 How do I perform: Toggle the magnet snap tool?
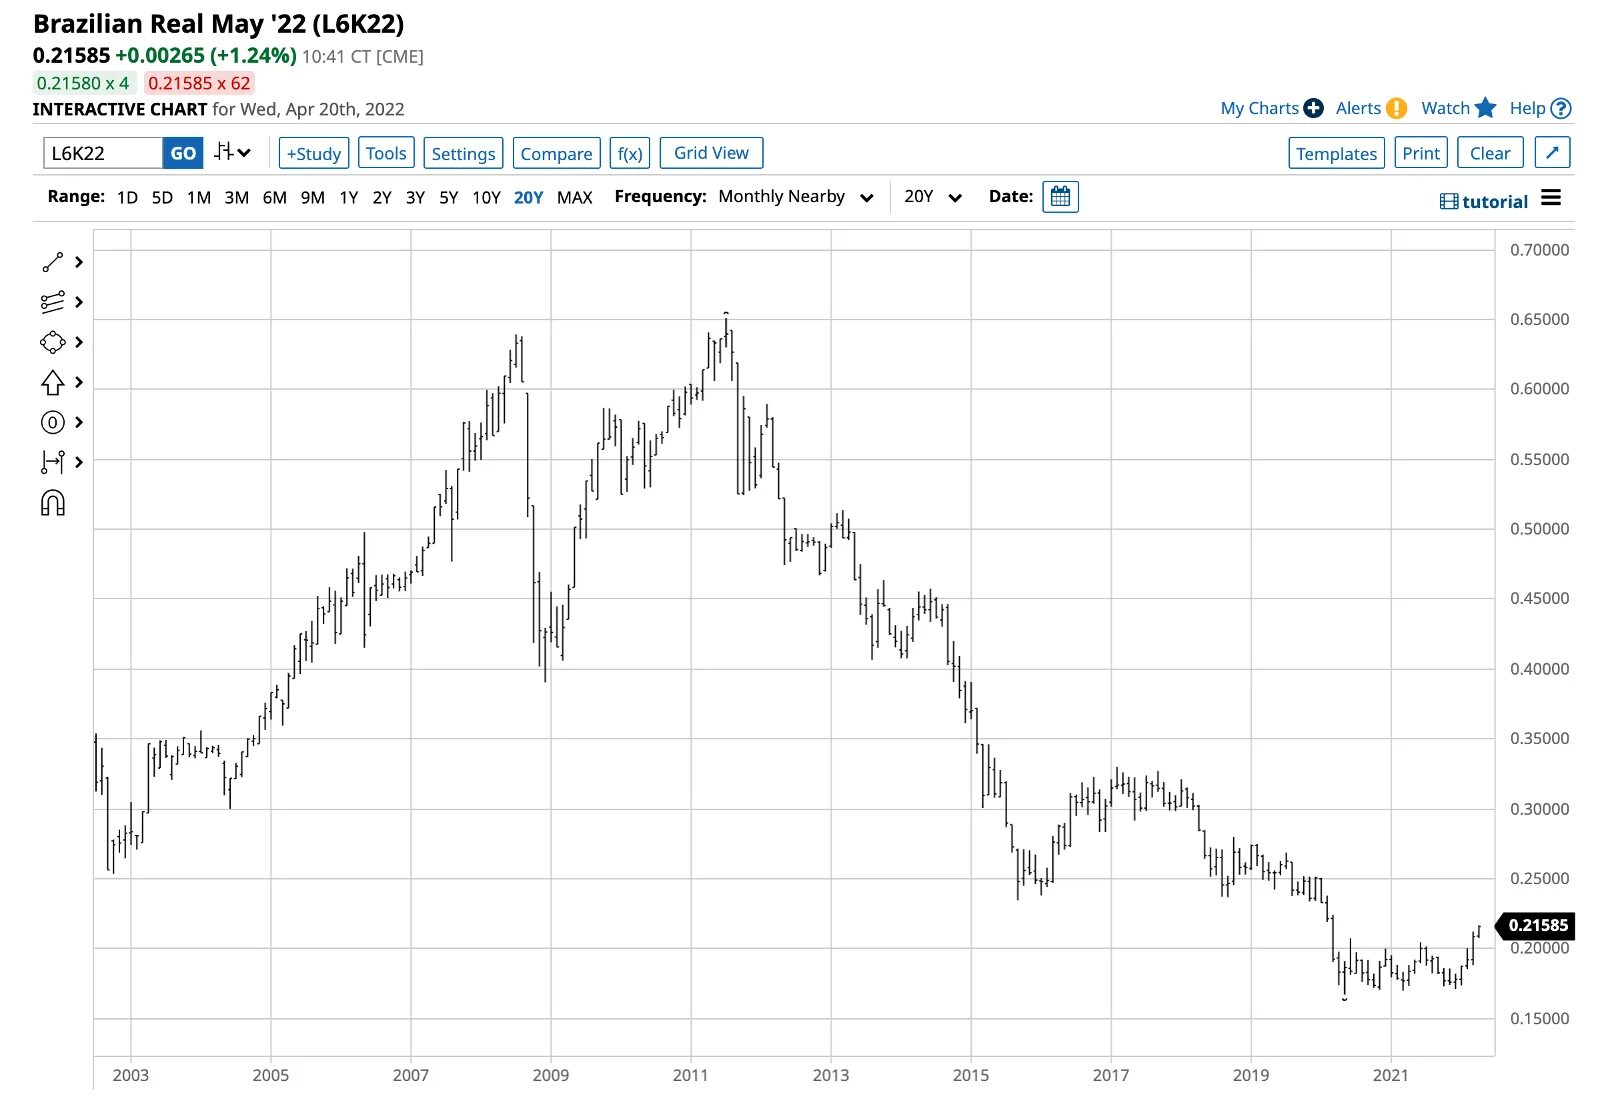pyautogui.click(x=53, y=503)
